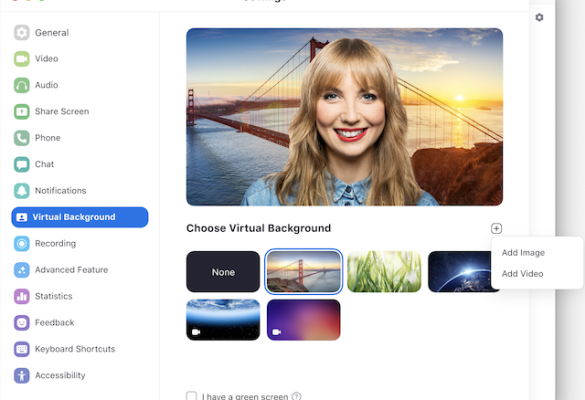Viewport: 585px width, 400px height.
Task: Click the Notifications bell icon
Action: pos(22,191)
